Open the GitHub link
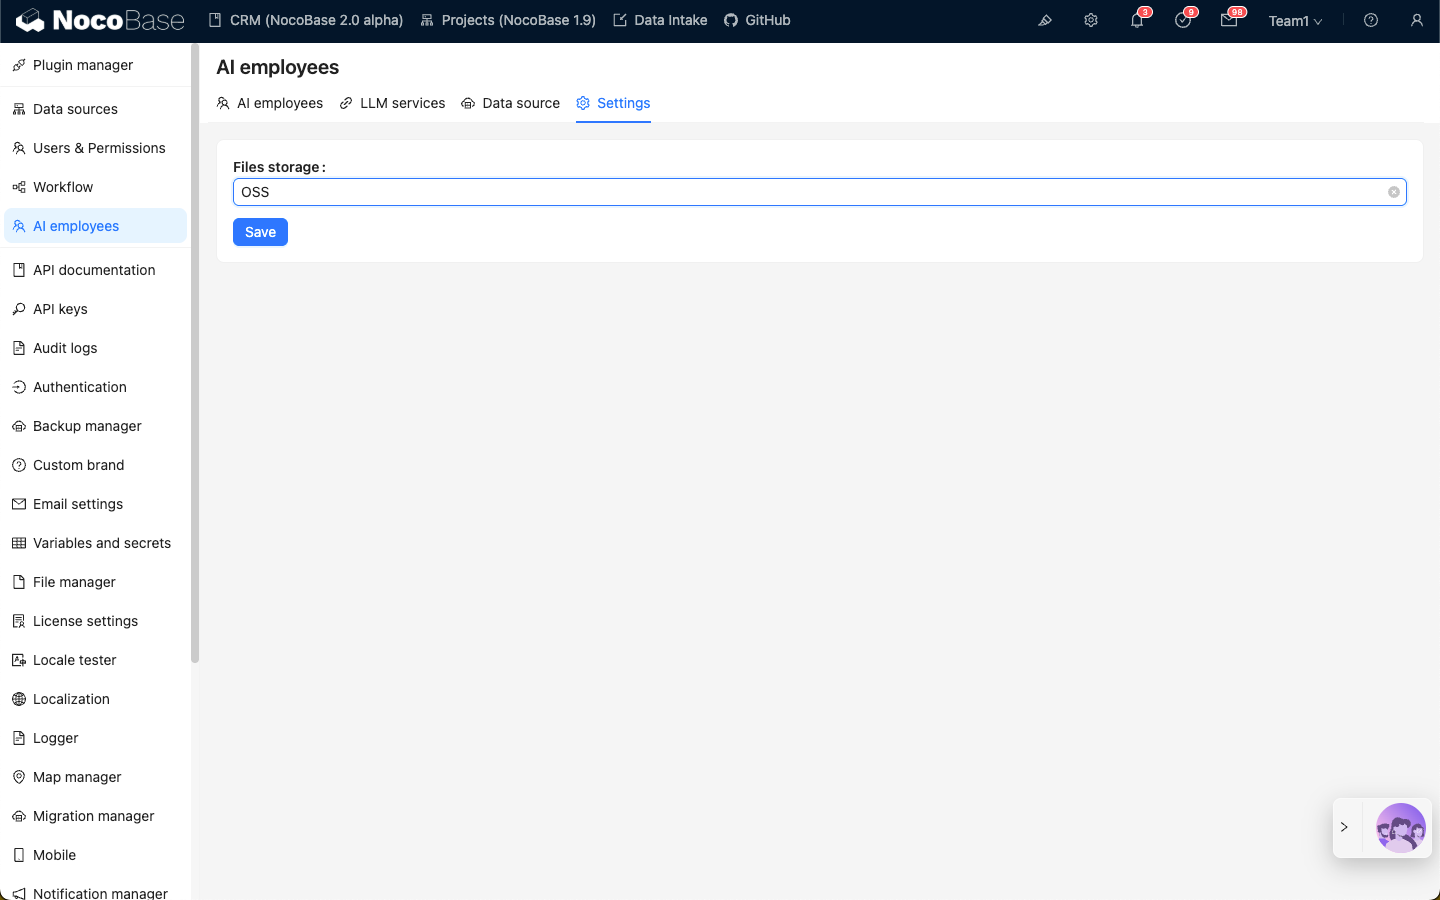Viewport: 1440px width, 900px height. pos(757,20)
